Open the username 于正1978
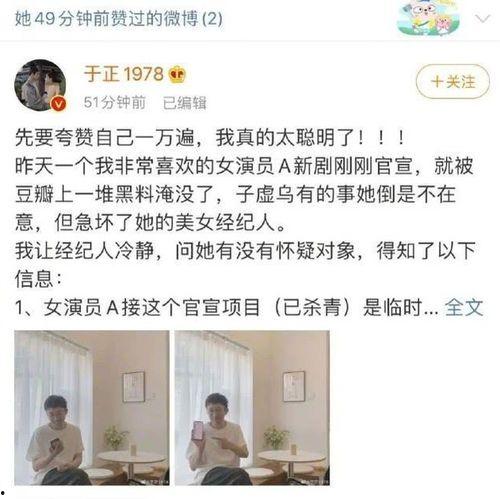The width and height of the screenshot is (500, 499). tap(124, 74)
